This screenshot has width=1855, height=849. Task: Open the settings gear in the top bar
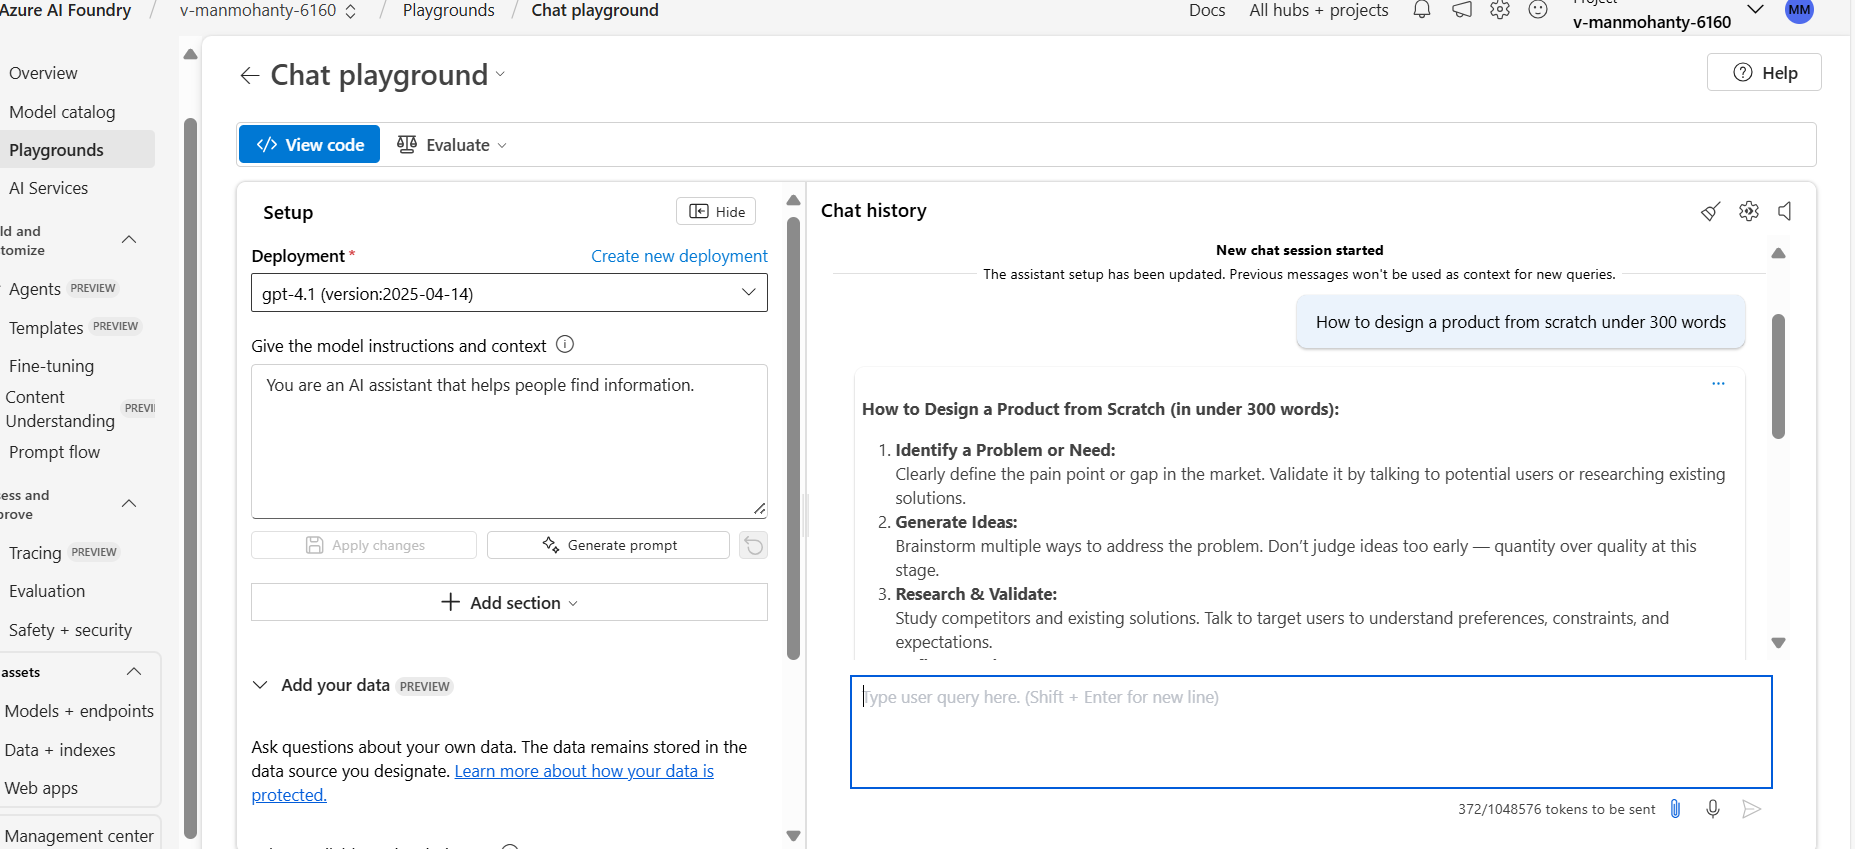(x=1499, y=10)
